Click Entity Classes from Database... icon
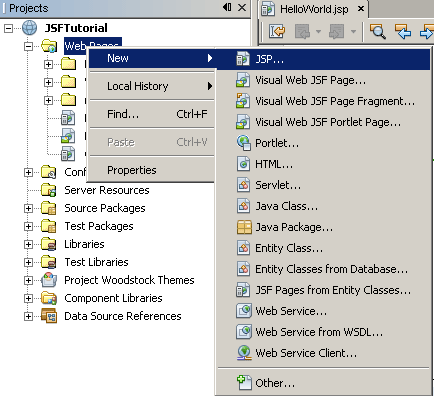Screen dimensions: 434x396 click(243, 269)
